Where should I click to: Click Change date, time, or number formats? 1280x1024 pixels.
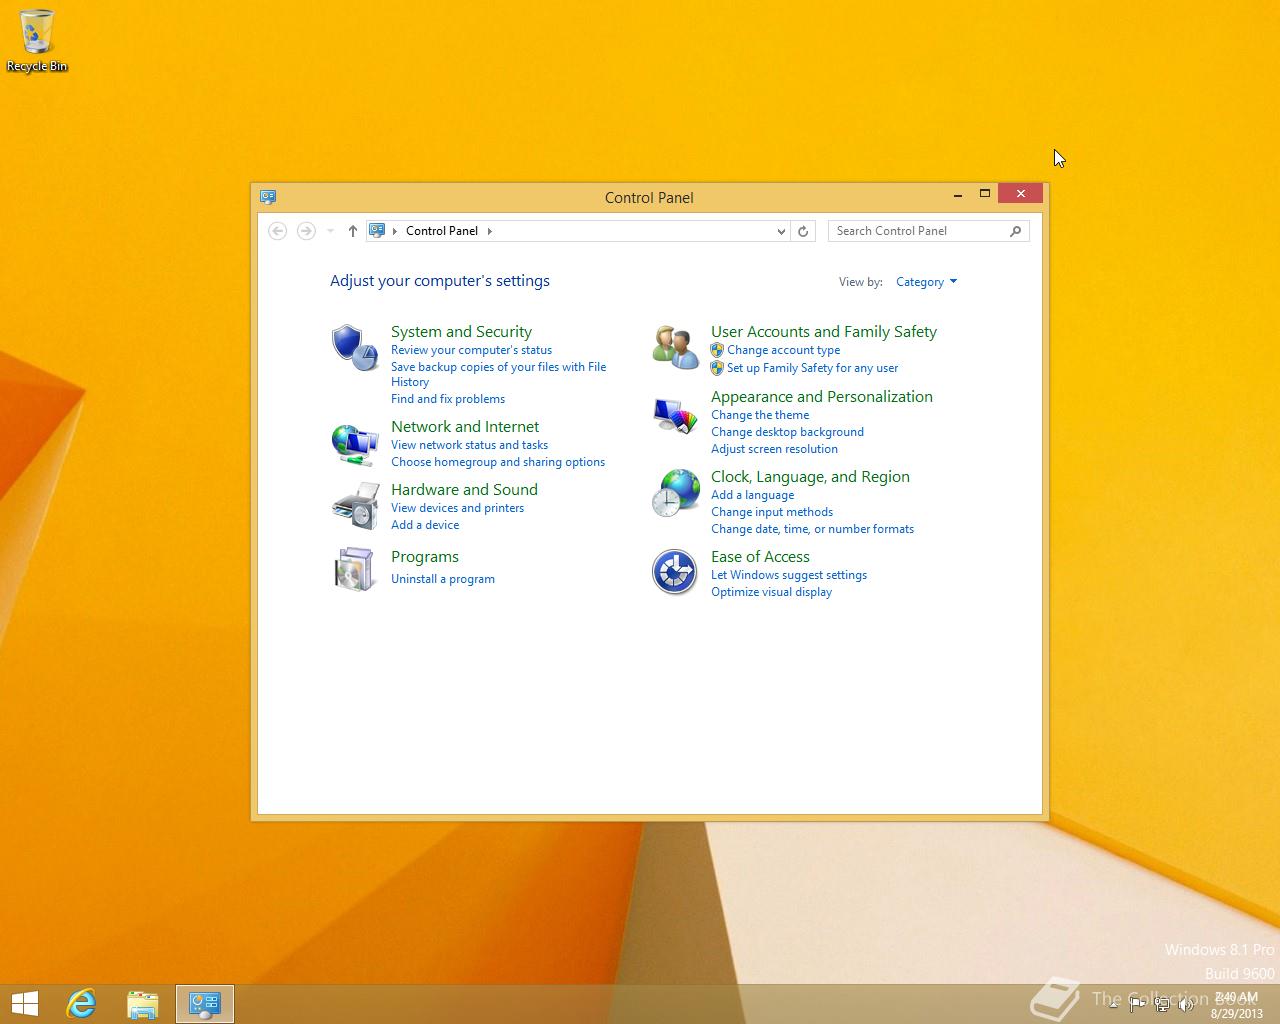coord(812,529)
